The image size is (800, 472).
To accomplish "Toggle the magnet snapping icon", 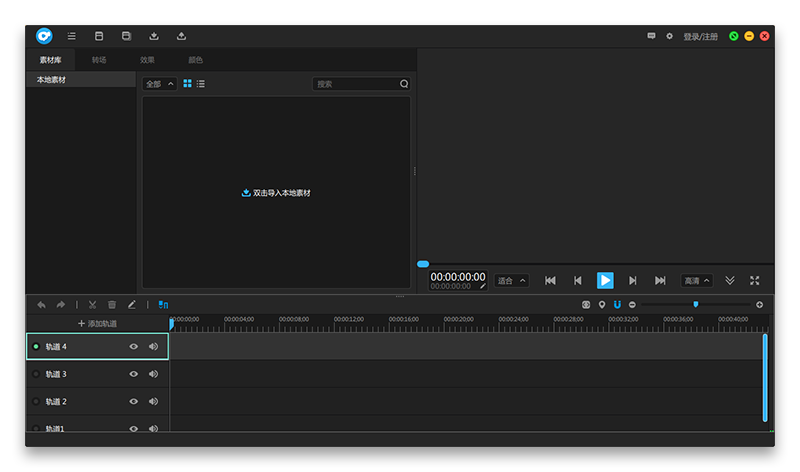I will [x=617, y=305].
